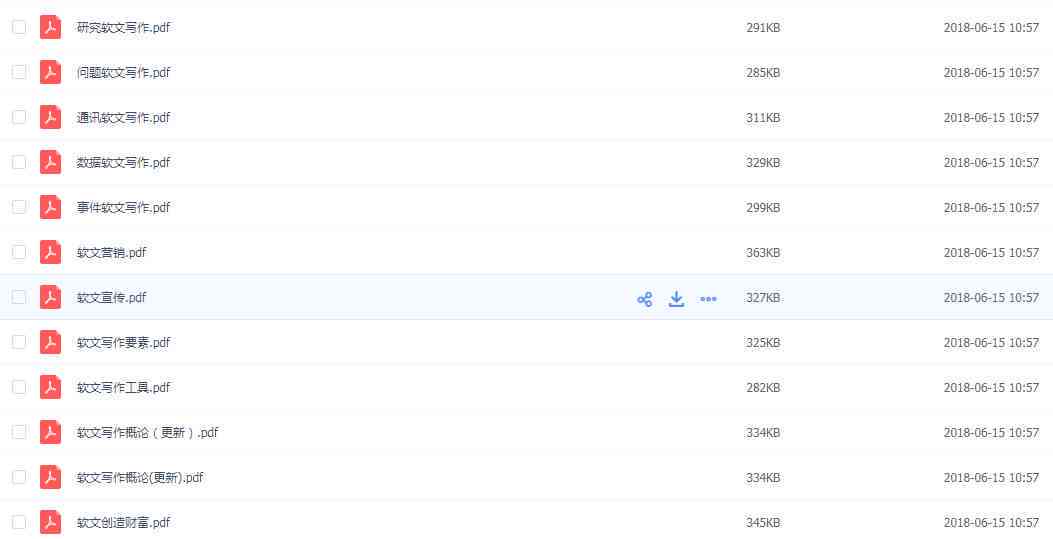
Task: Click the file name 通讯软文写作.pdf
Action: tap(124, 117)
